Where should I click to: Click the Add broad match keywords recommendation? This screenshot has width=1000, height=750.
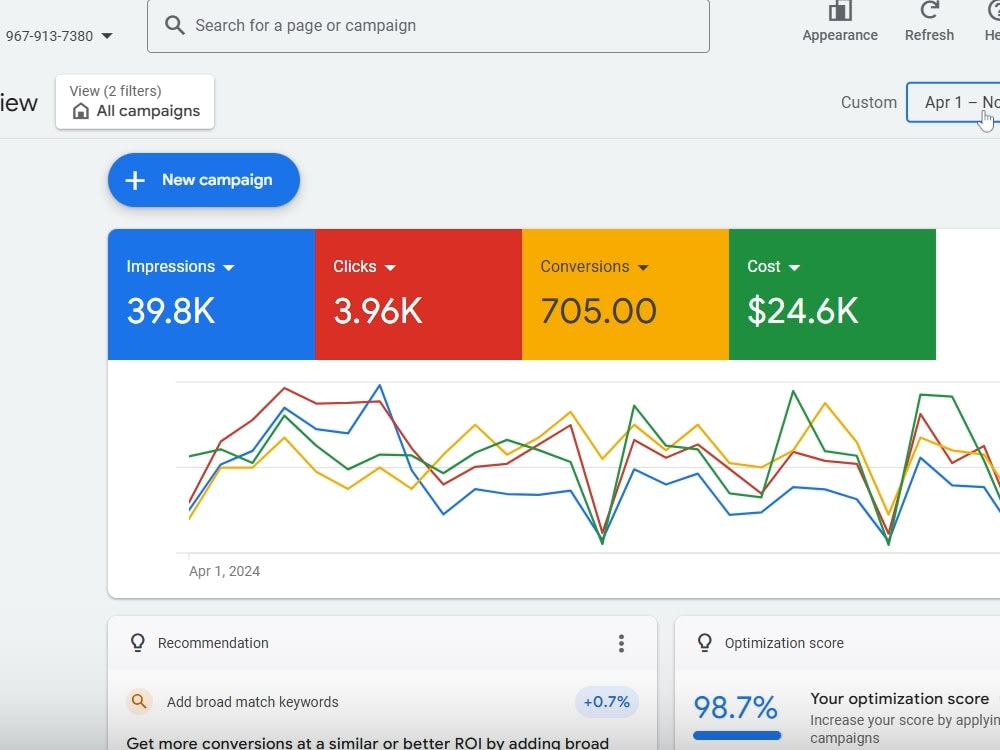(x=253, y=702)
